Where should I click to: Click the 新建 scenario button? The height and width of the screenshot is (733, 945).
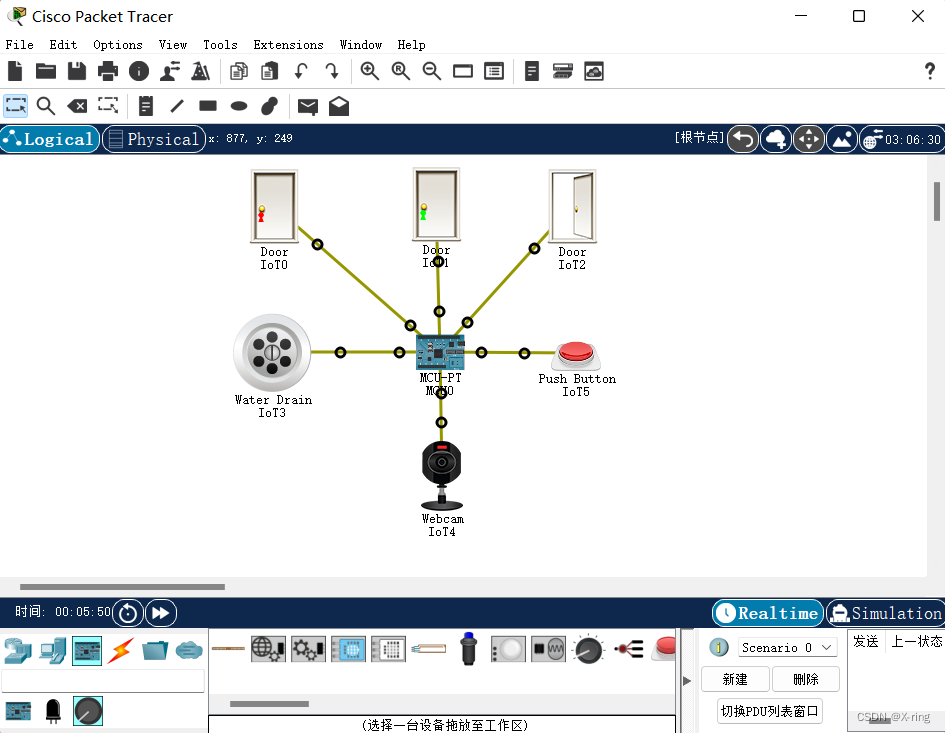pos(735,679)
